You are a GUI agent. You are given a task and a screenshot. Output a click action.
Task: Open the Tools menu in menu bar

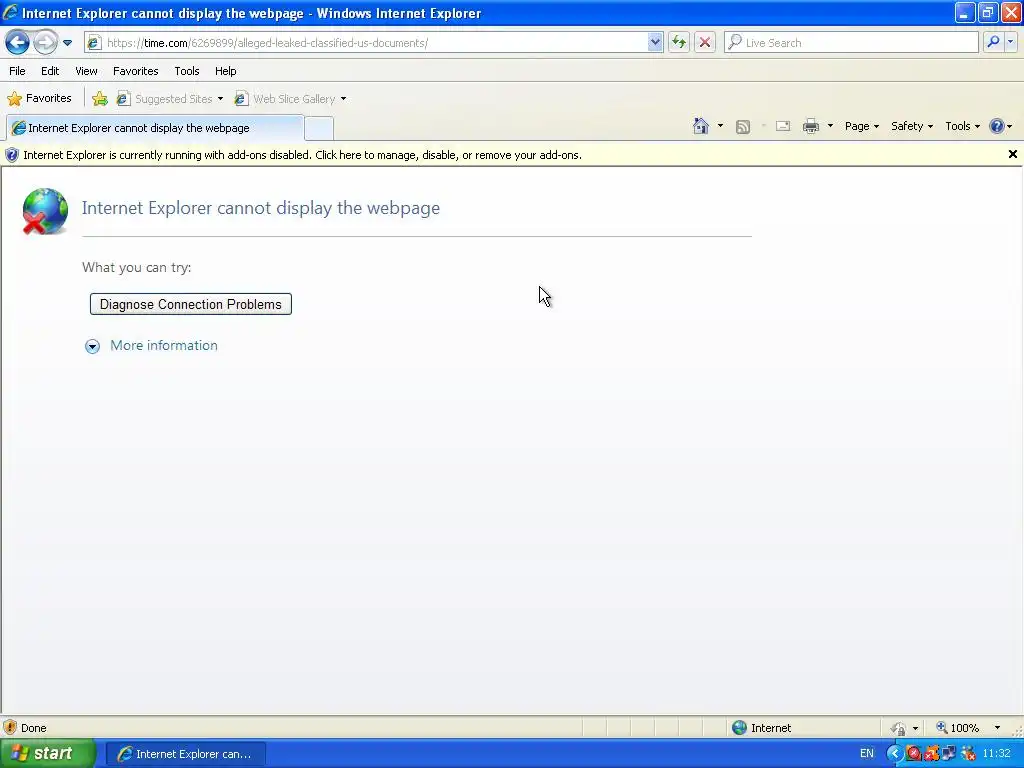pos(187,71)
